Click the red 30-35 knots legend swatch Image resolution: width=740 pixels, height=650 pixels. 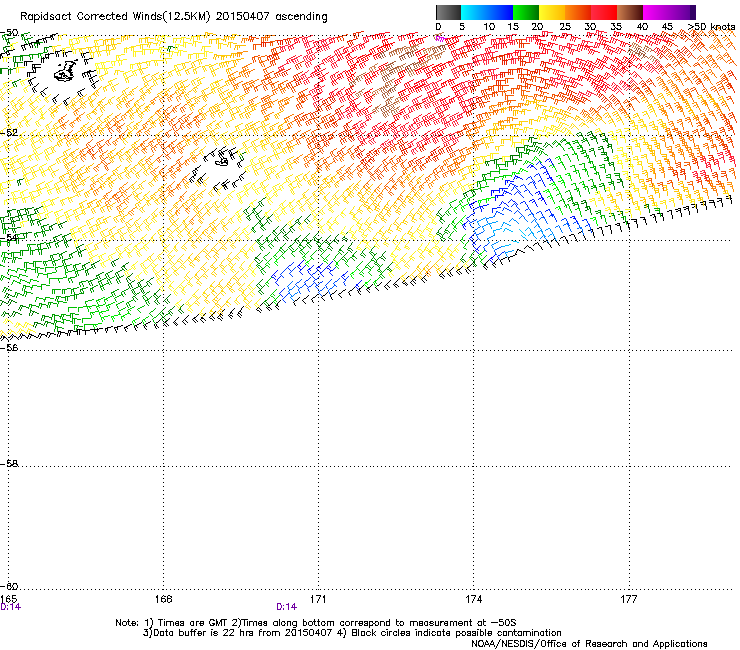[604, 12]
